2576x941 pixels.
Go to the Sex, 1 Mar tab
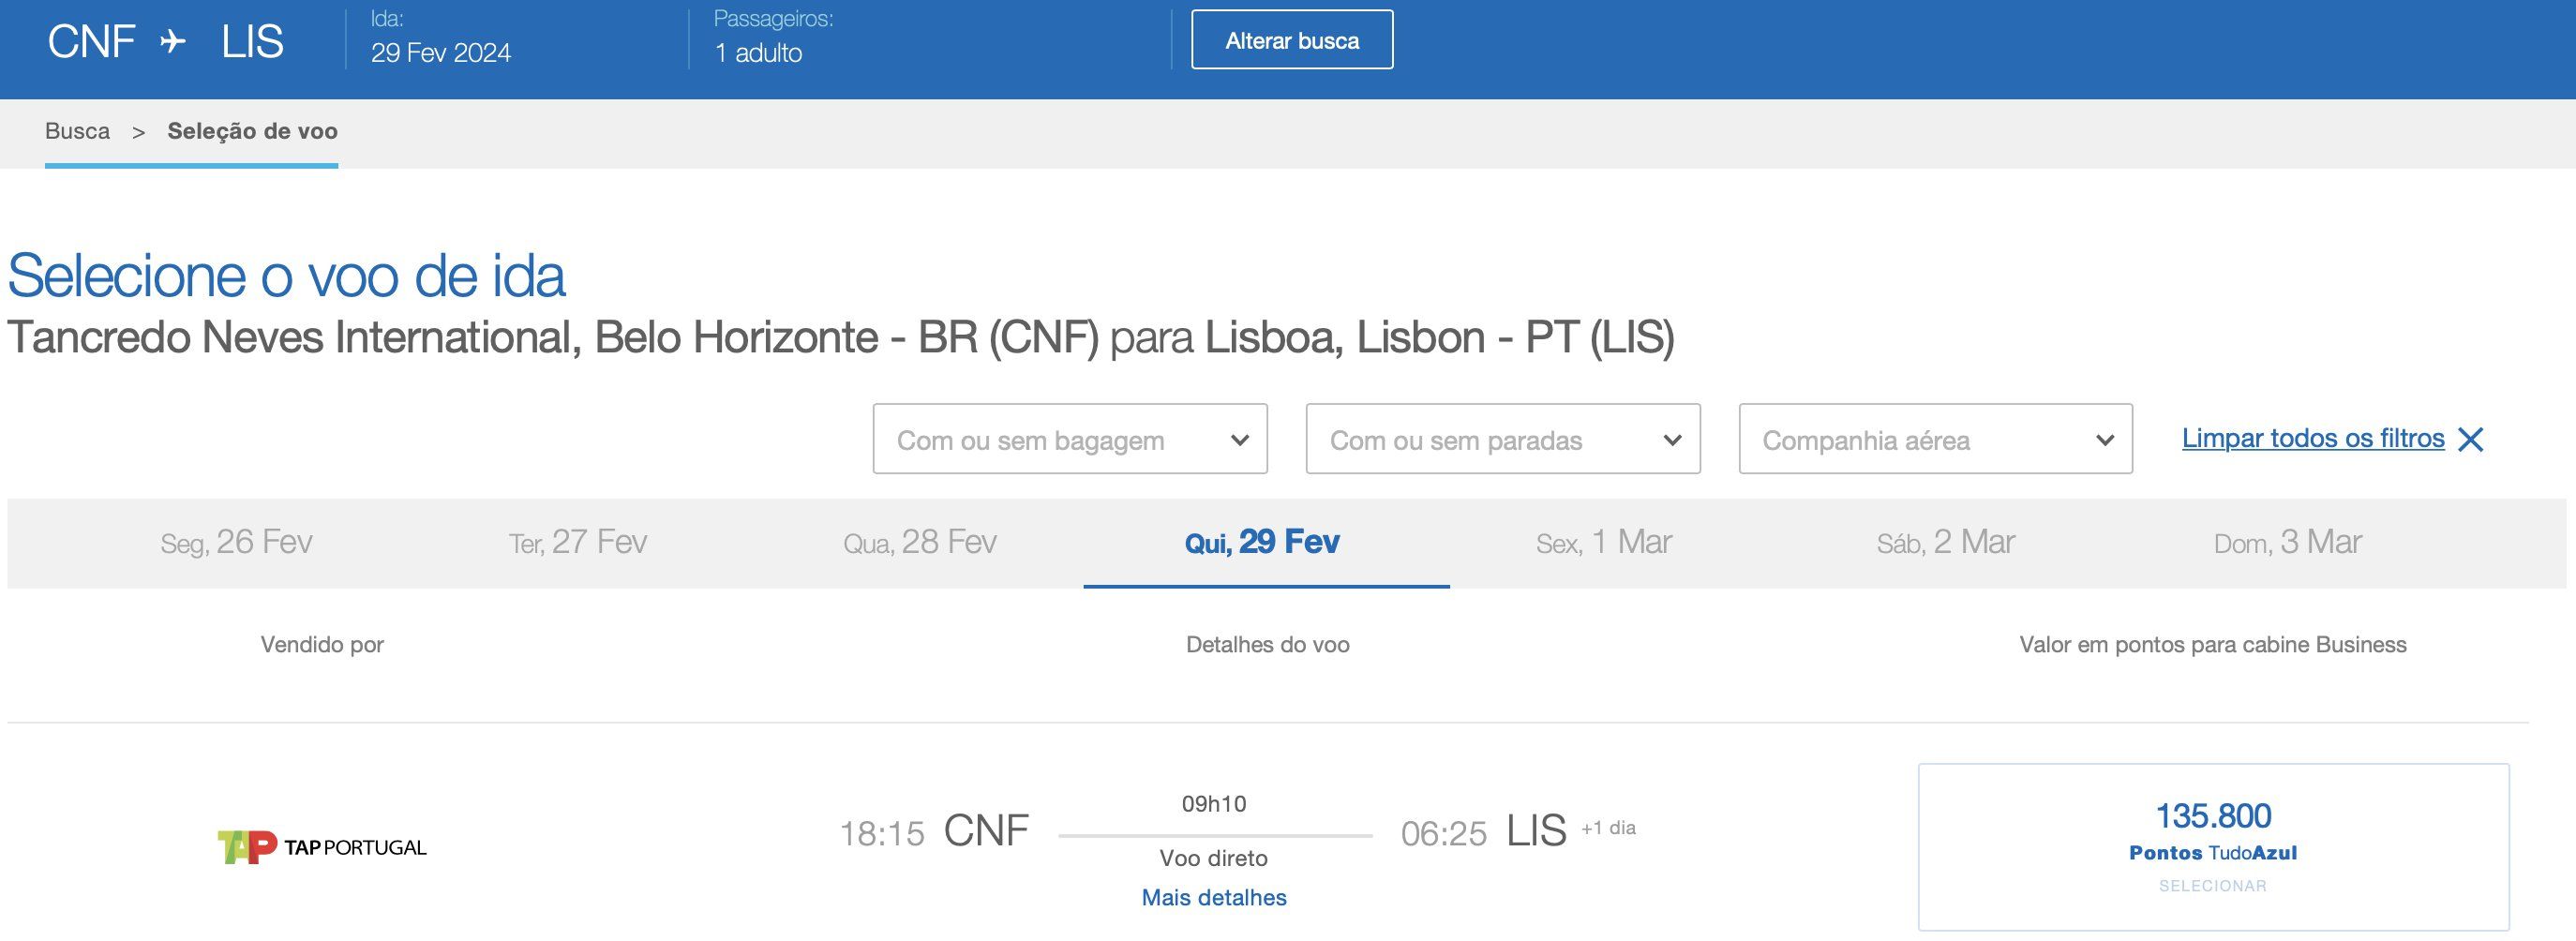pyautogui.click(x=1604, y=542)
